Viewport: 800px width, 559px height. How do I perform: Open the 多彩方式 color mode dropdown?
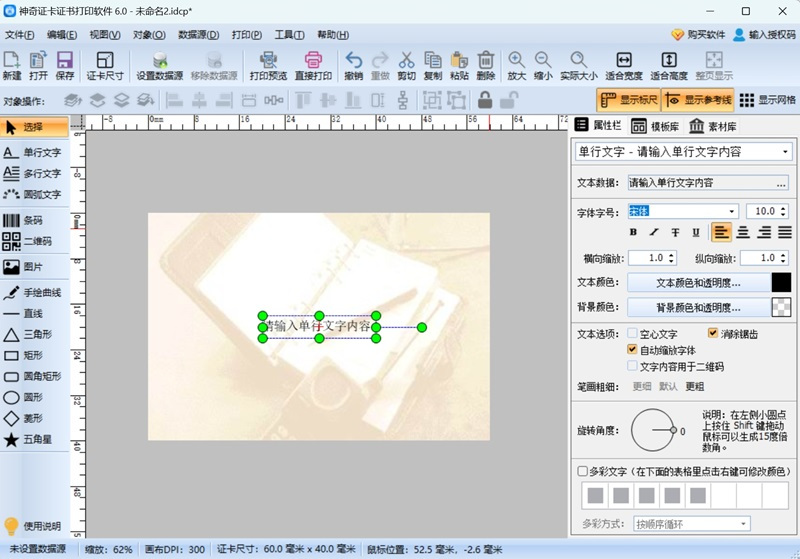click(743, 524)
